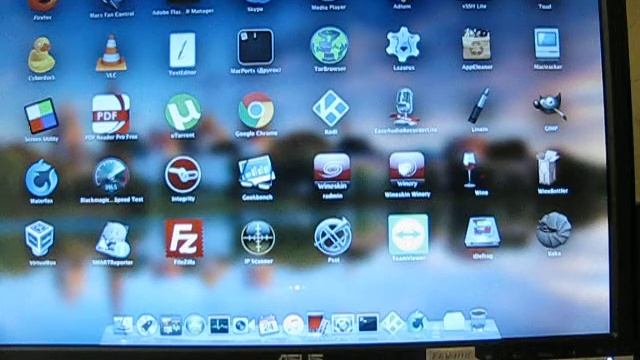640x360 pixels.
Task: Launch VLC media player
Action: point(111,53)
